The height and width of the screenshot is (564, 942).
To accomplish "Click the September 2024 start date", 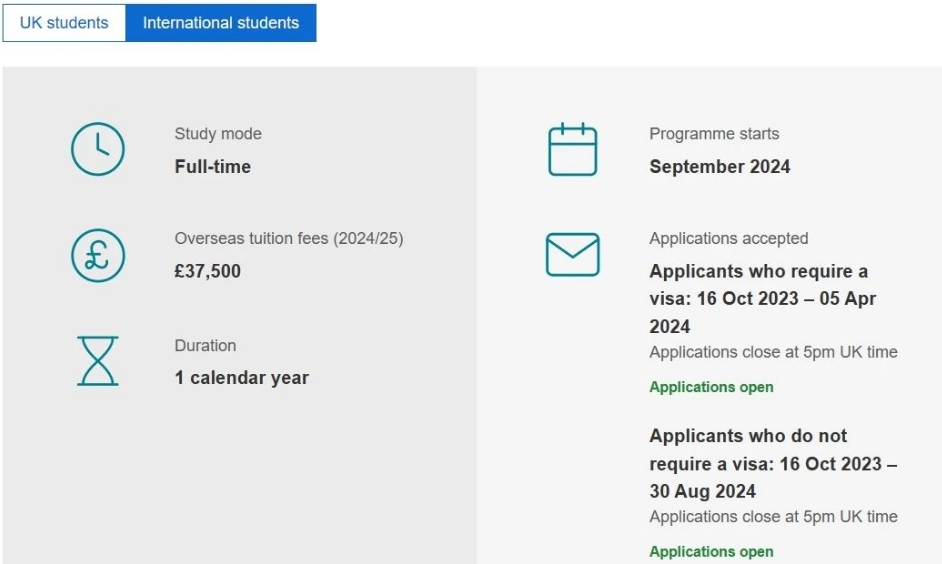I will 720,166.
